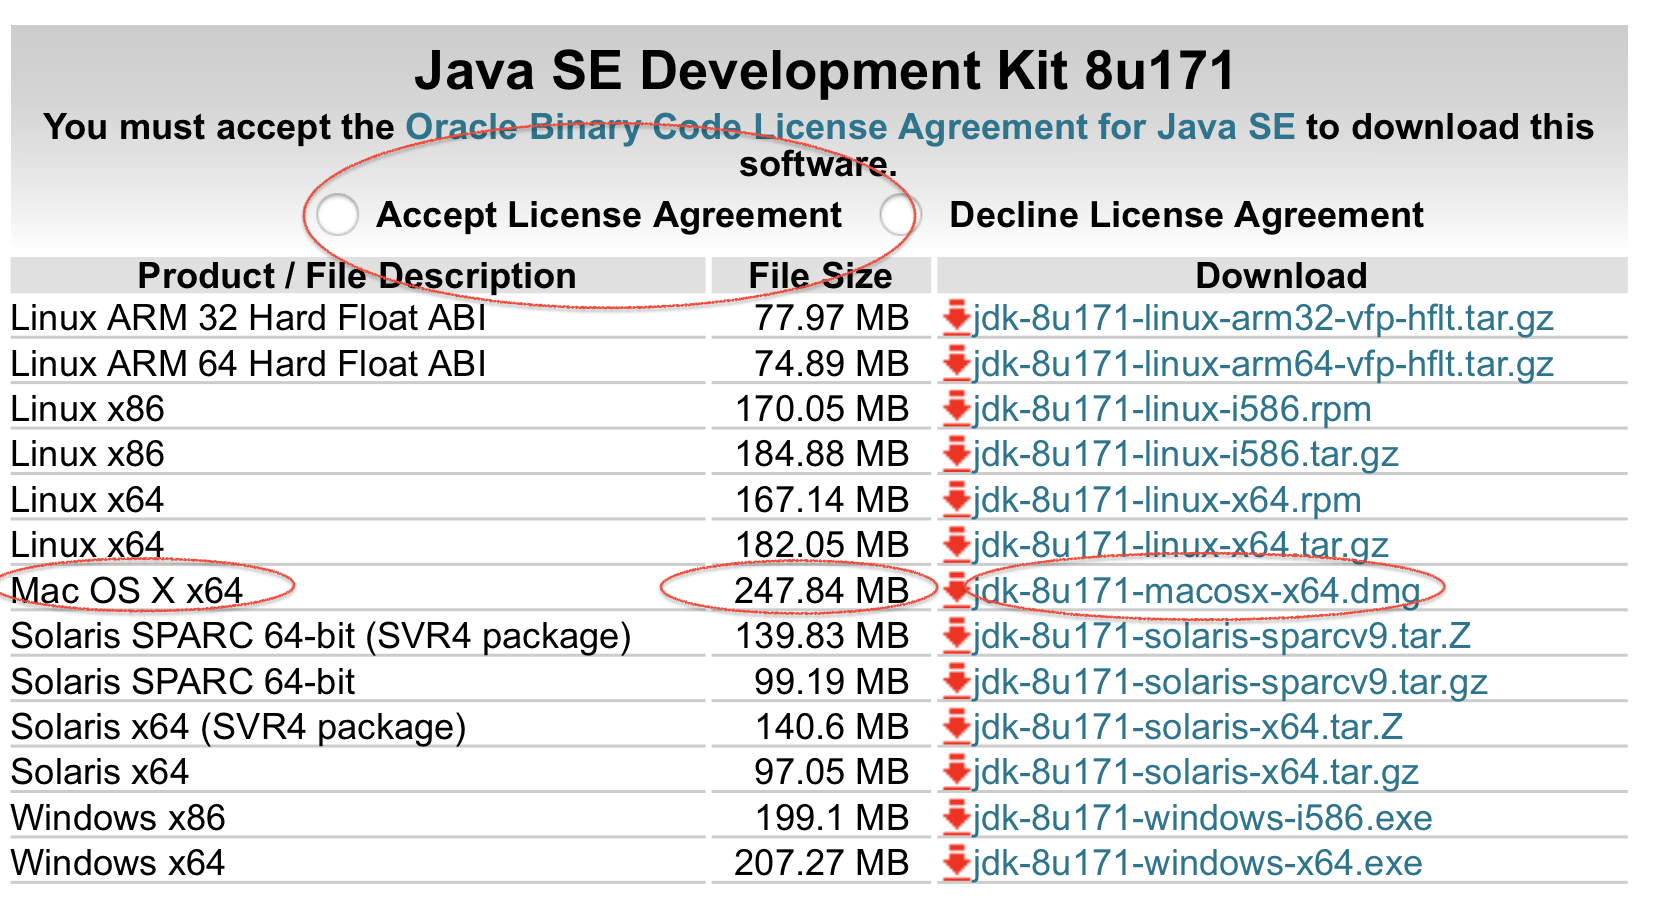Select the Accept License Agreement radio button

point(338,215)
